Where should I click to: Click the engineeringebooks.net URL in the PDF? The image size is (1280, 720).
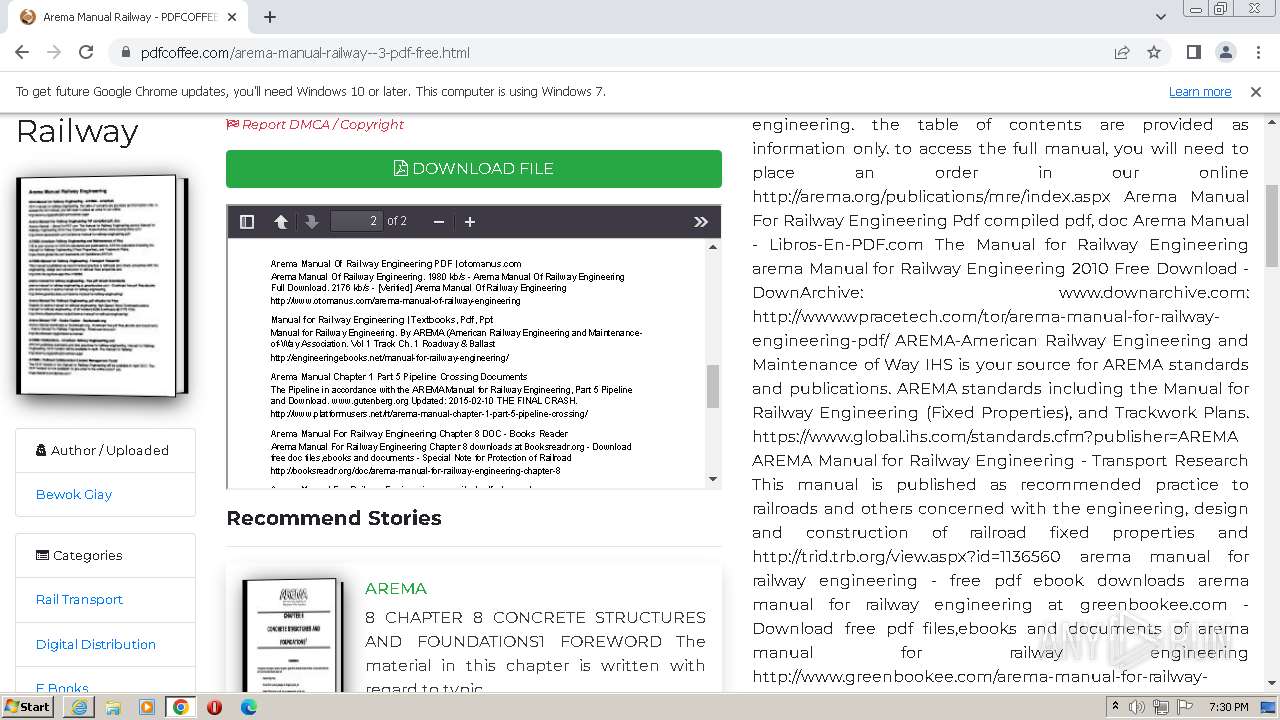390,357
